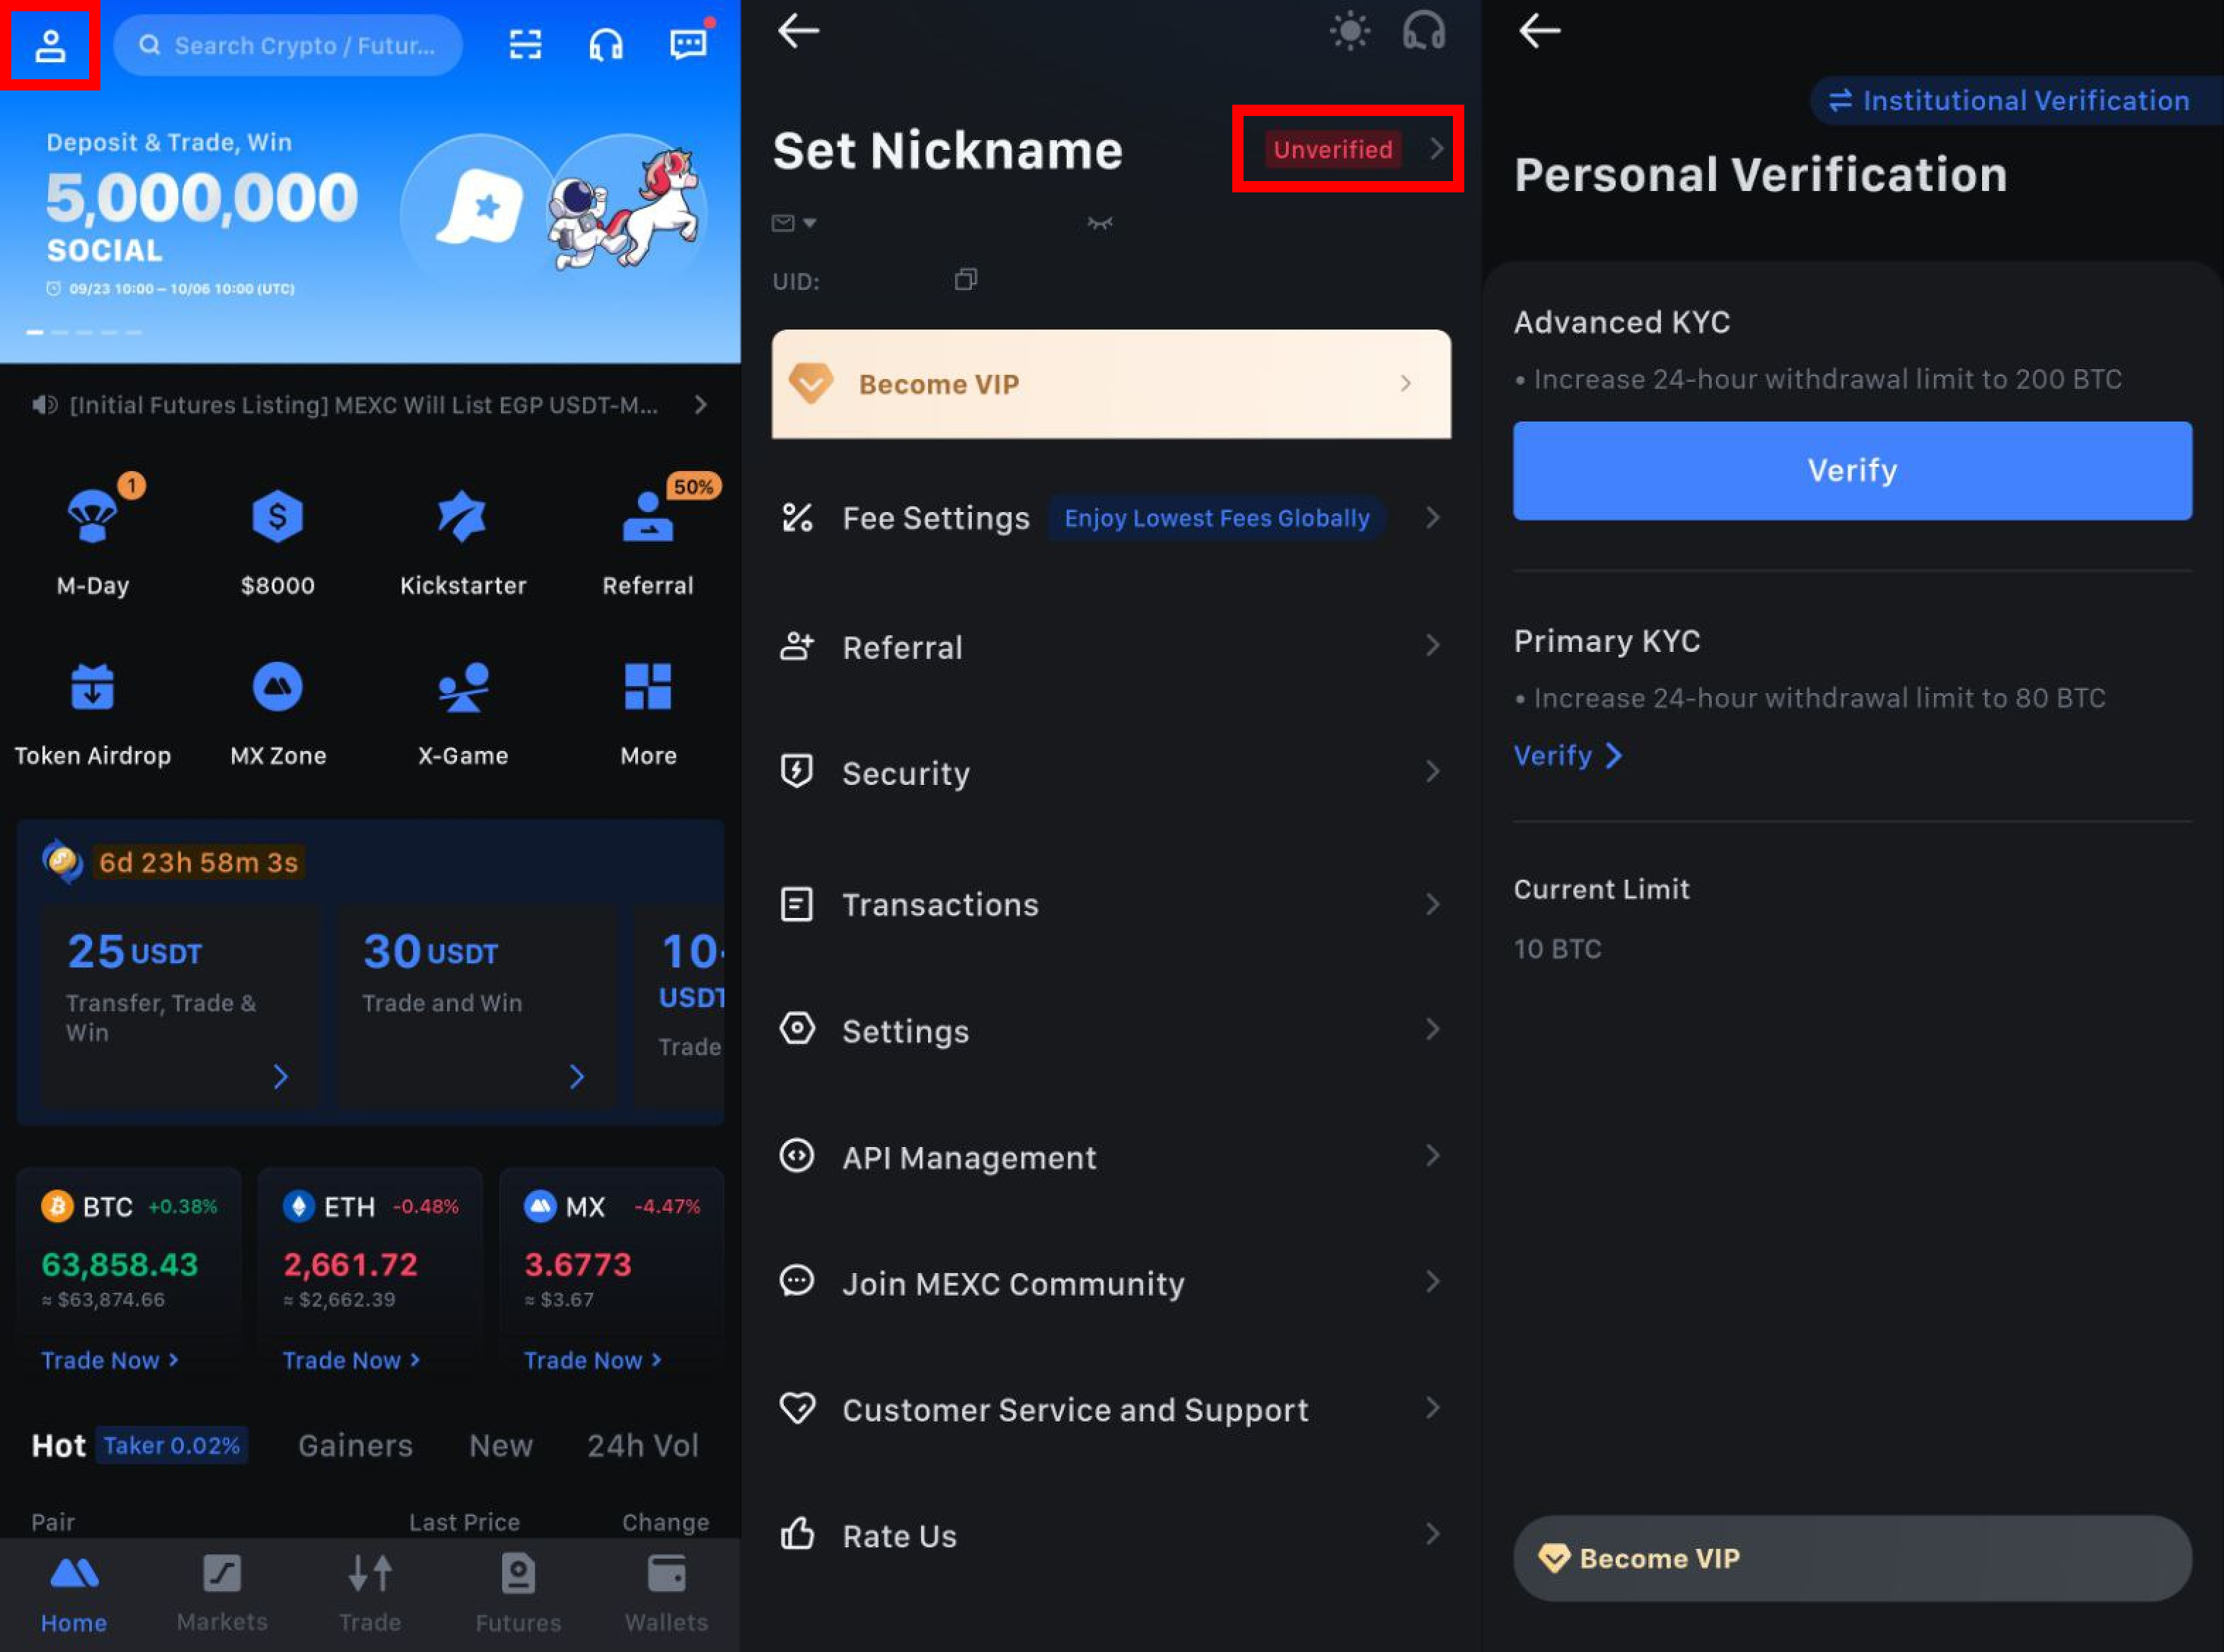Click the chevron on Transactions row

point(1432,904)
